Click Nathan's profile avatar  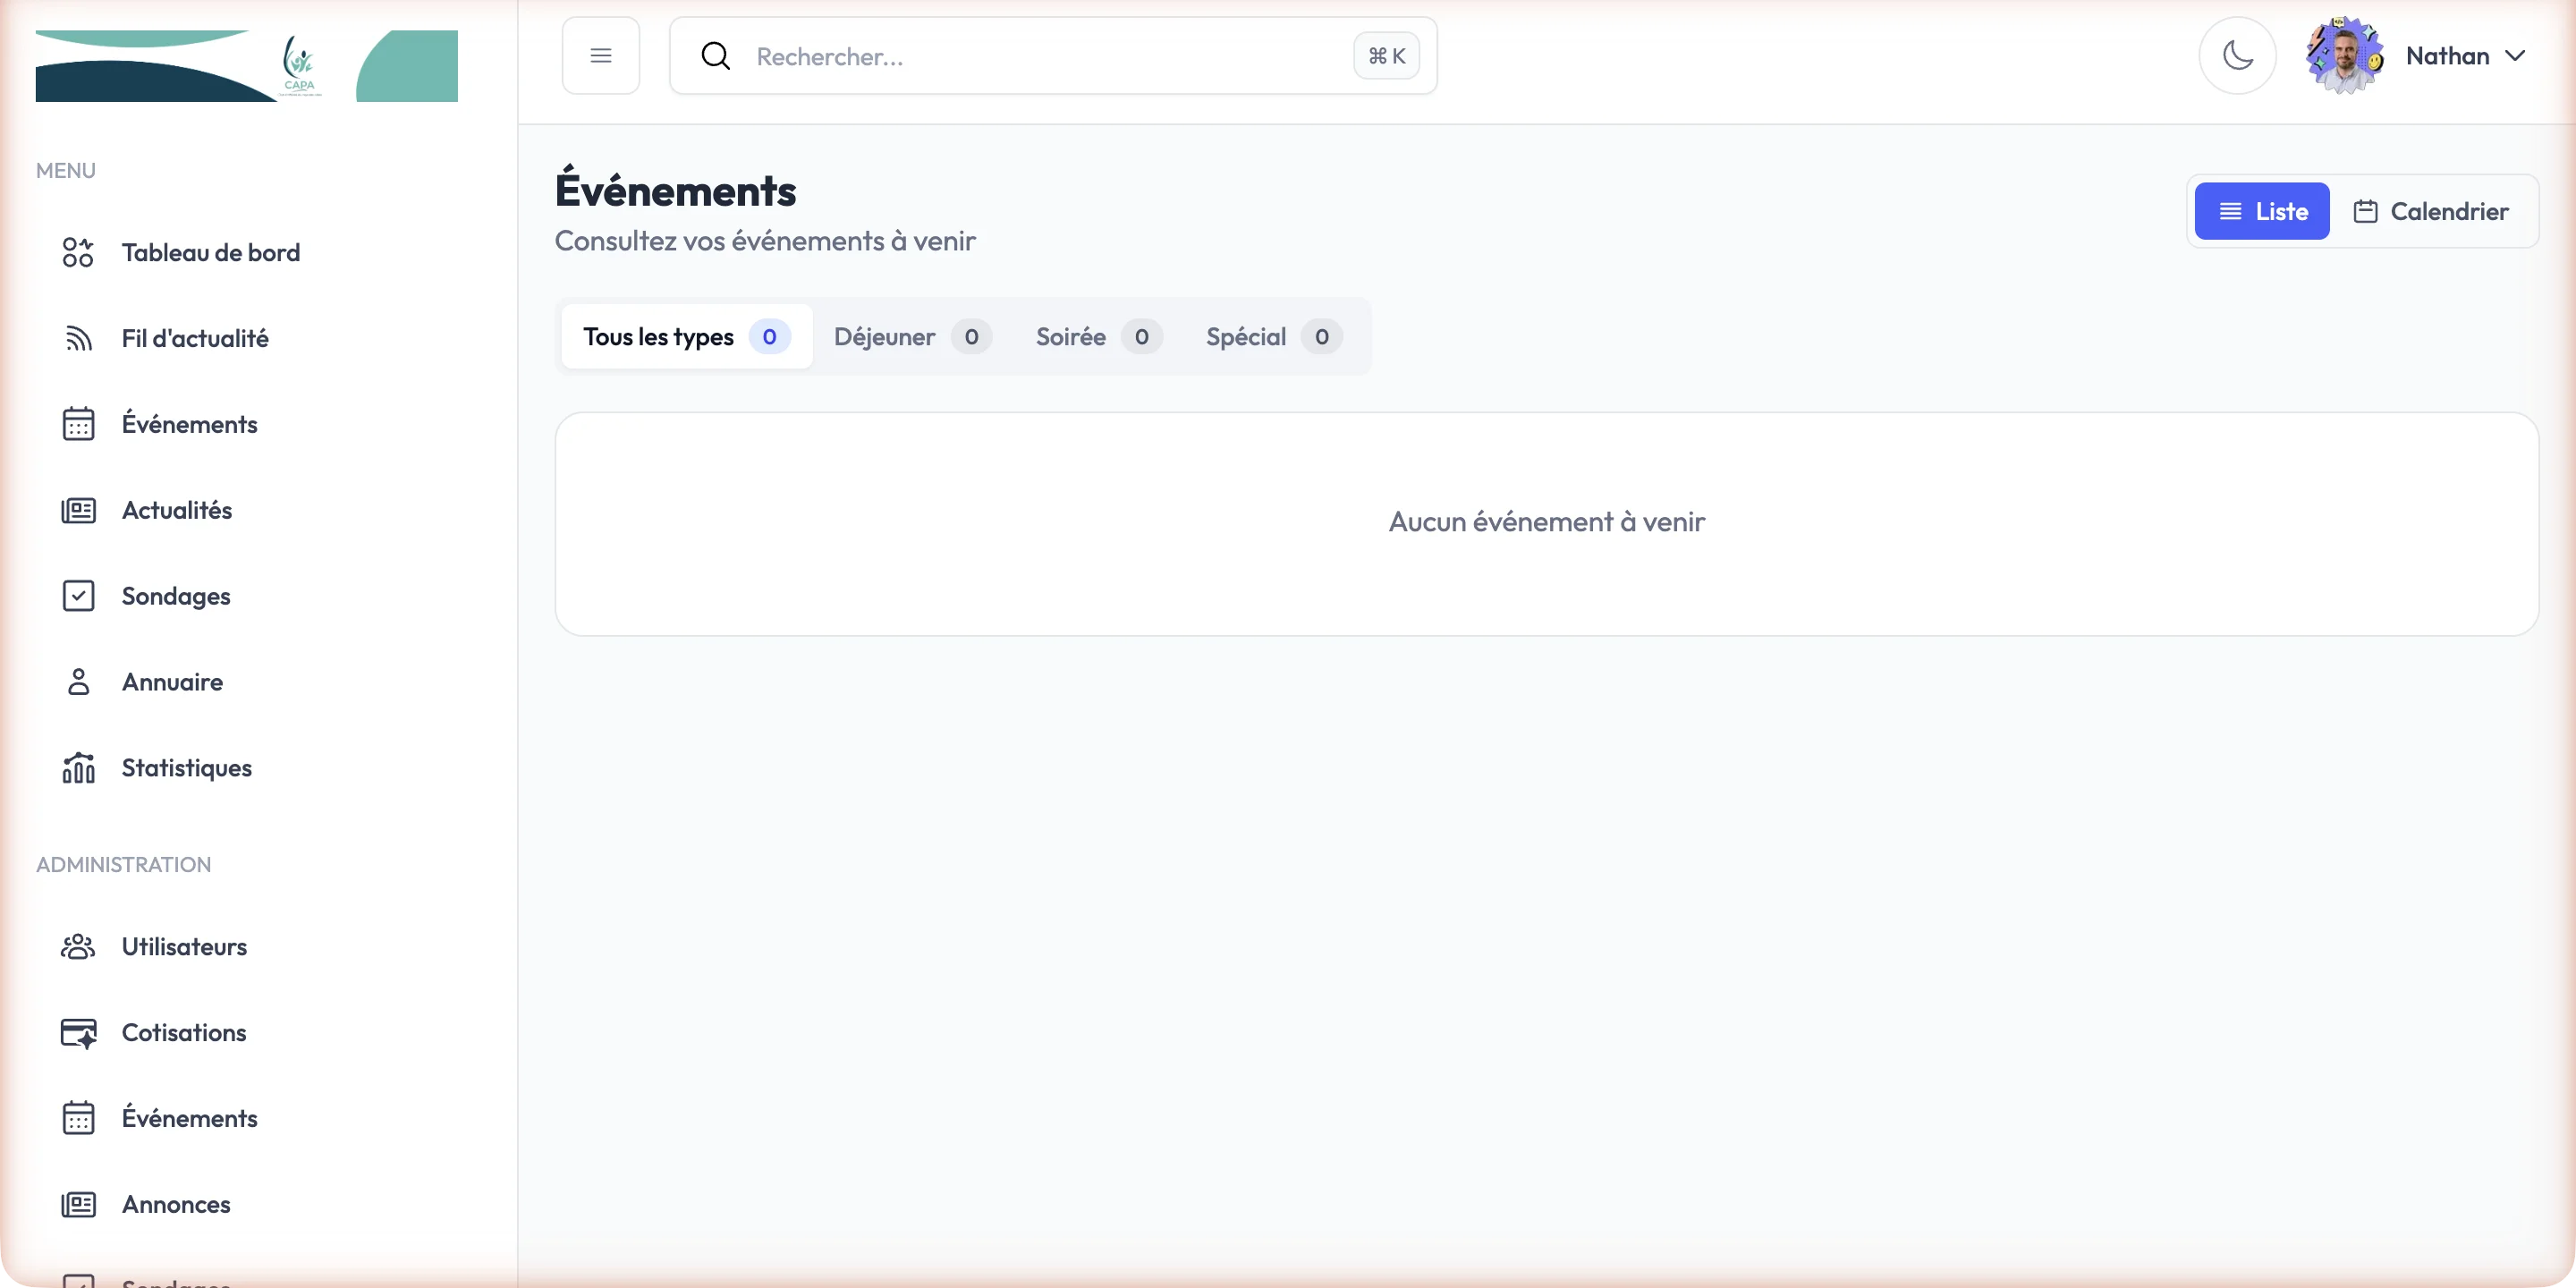tap(2343, 56)
